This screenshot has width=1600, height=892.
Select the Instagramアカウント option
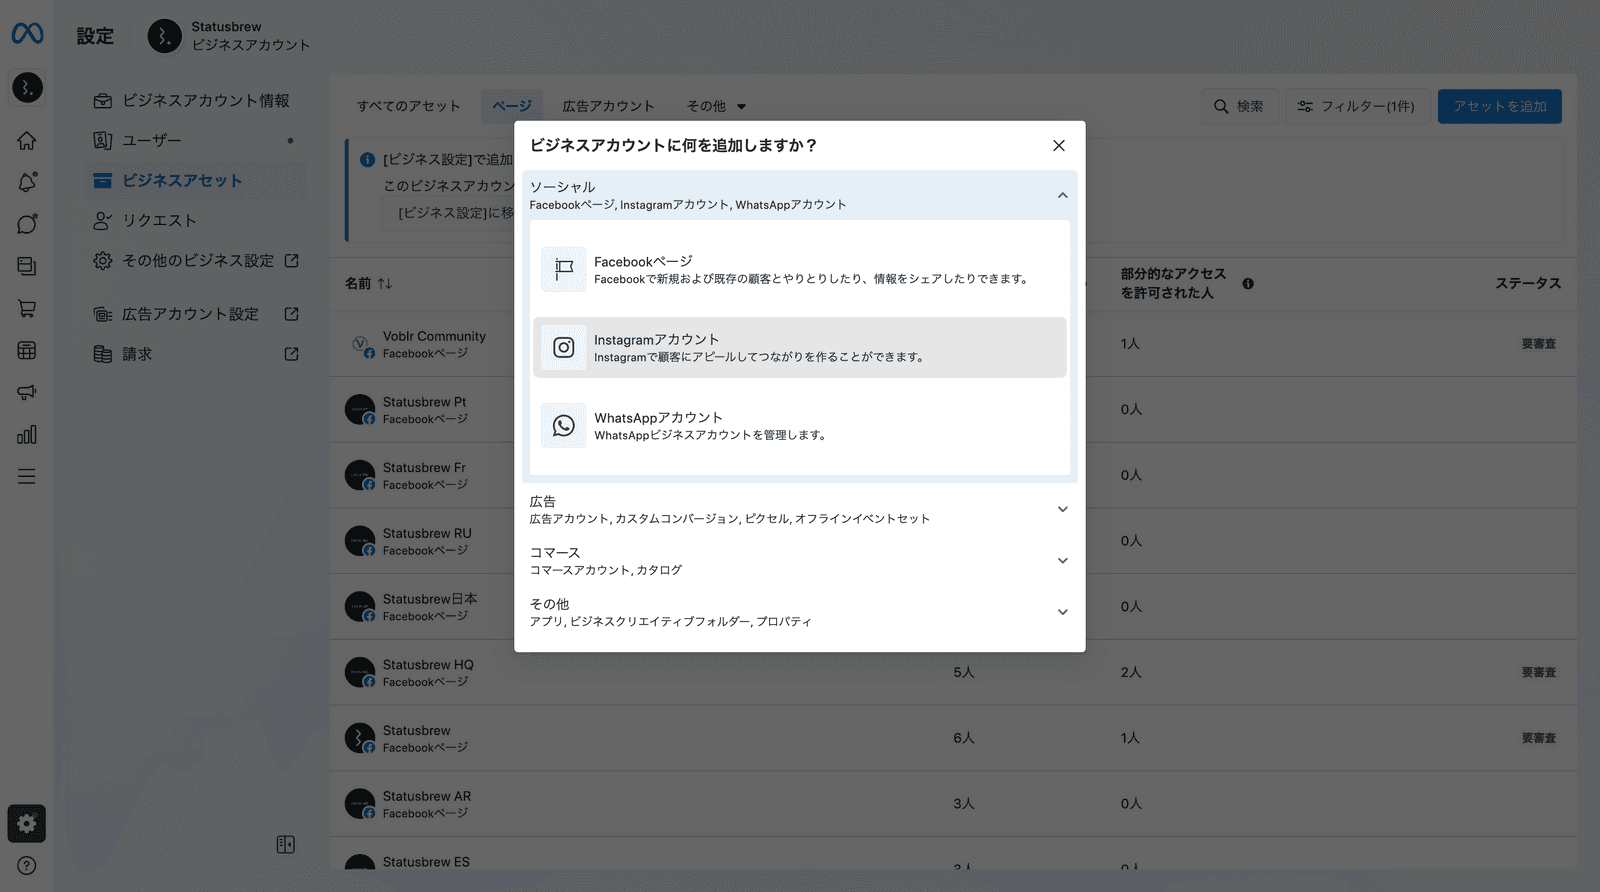coord(799,347)
